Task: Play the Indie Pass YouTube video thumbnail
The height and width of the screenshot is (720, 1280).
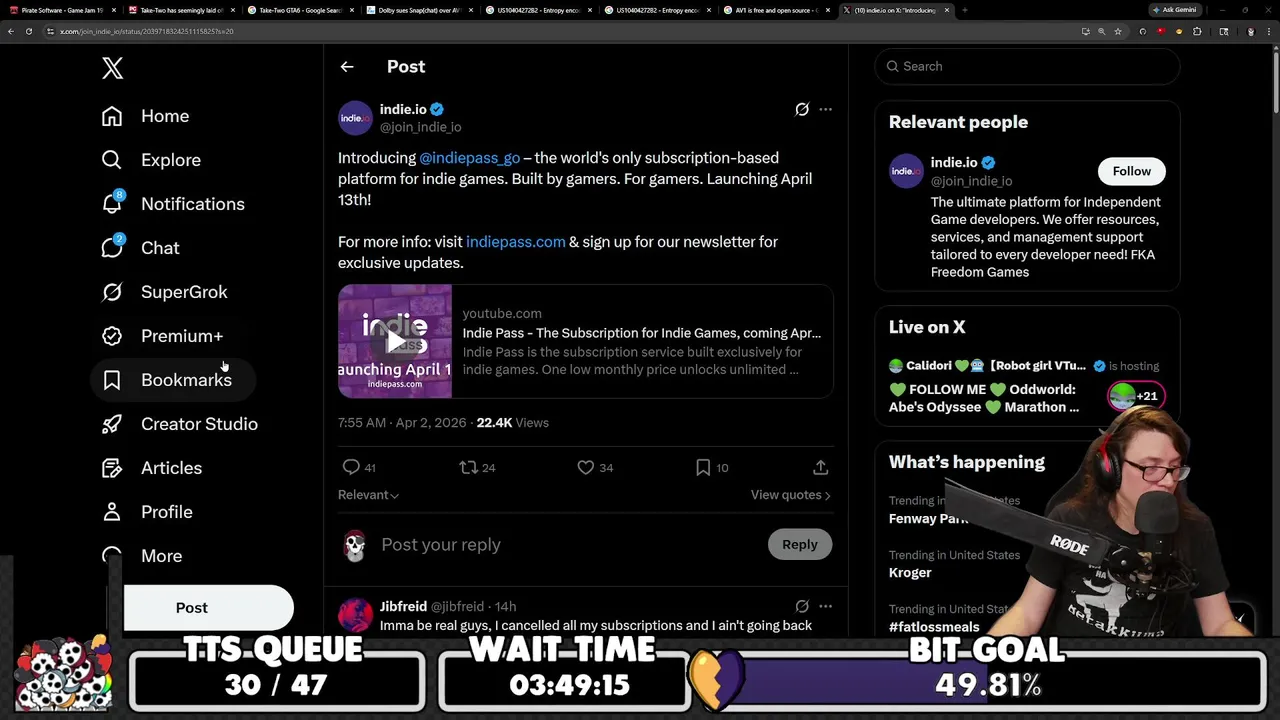Action: pyautogui.click(x=395, y=341)
